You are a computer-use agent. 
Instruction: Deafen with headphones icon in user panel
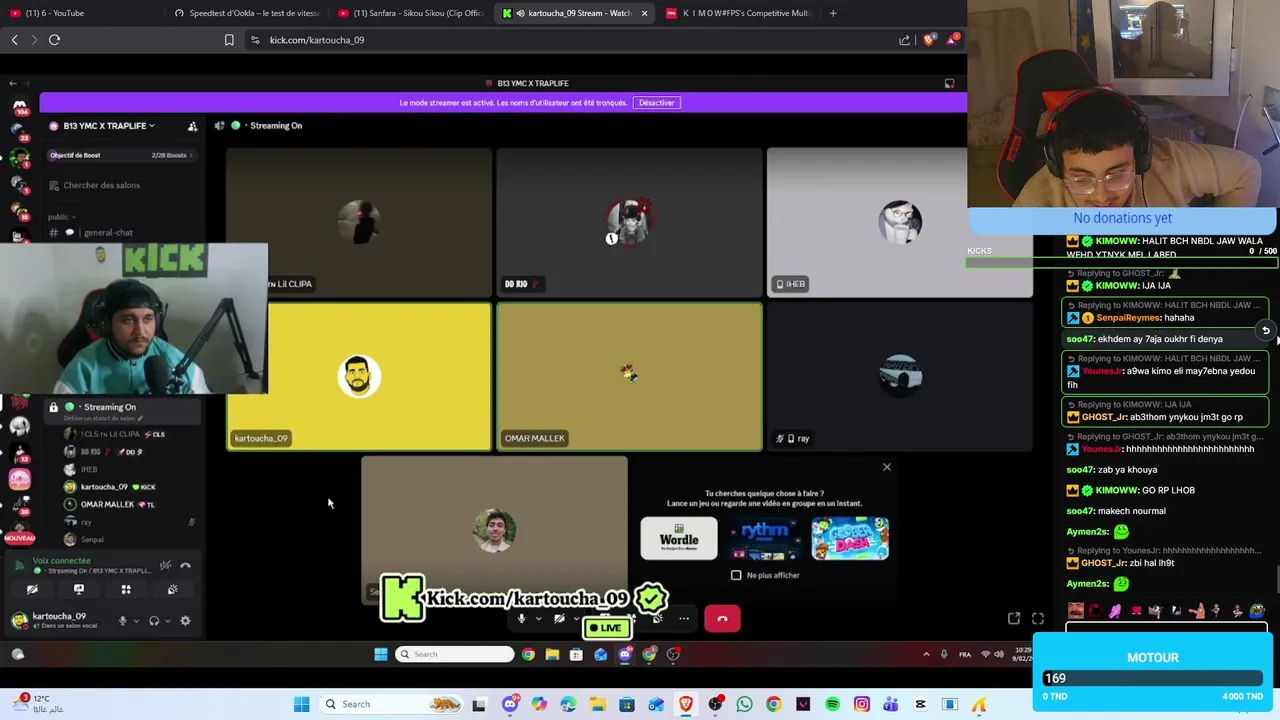coord(154,621)
